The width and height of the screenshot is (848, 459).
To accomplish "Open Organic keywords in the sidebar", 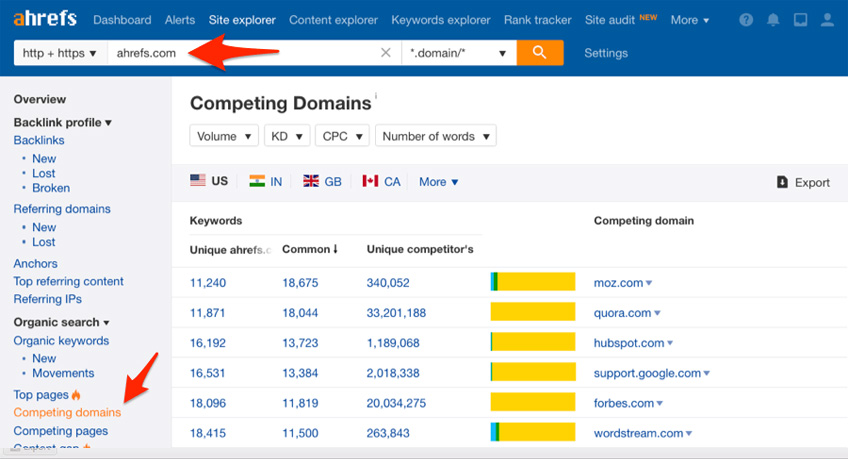I will click(x=61, y=341).
